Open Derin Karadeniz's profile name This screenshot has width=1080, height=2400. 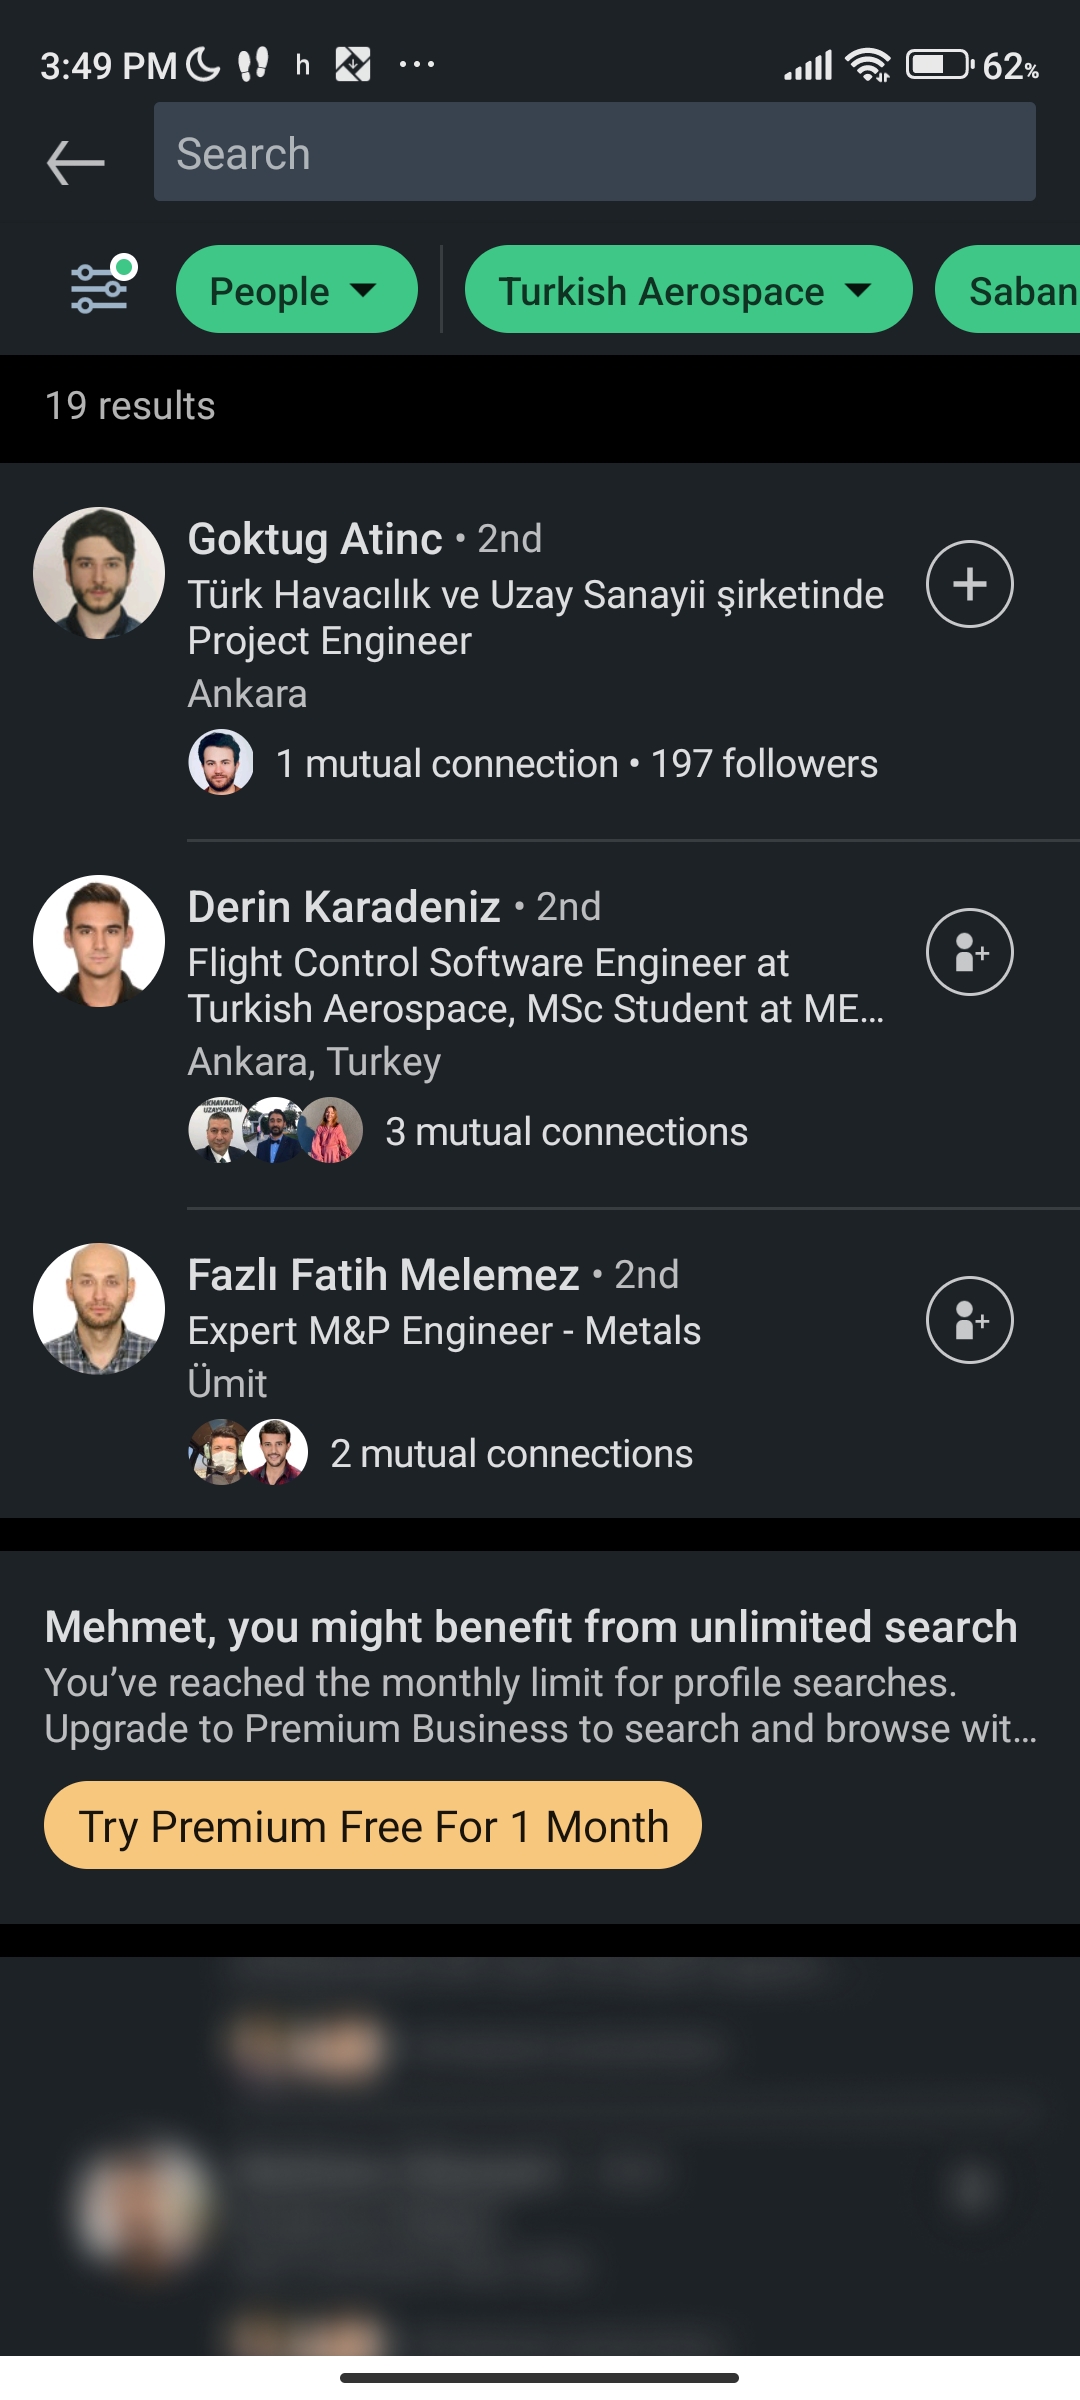tap(344, 908)
